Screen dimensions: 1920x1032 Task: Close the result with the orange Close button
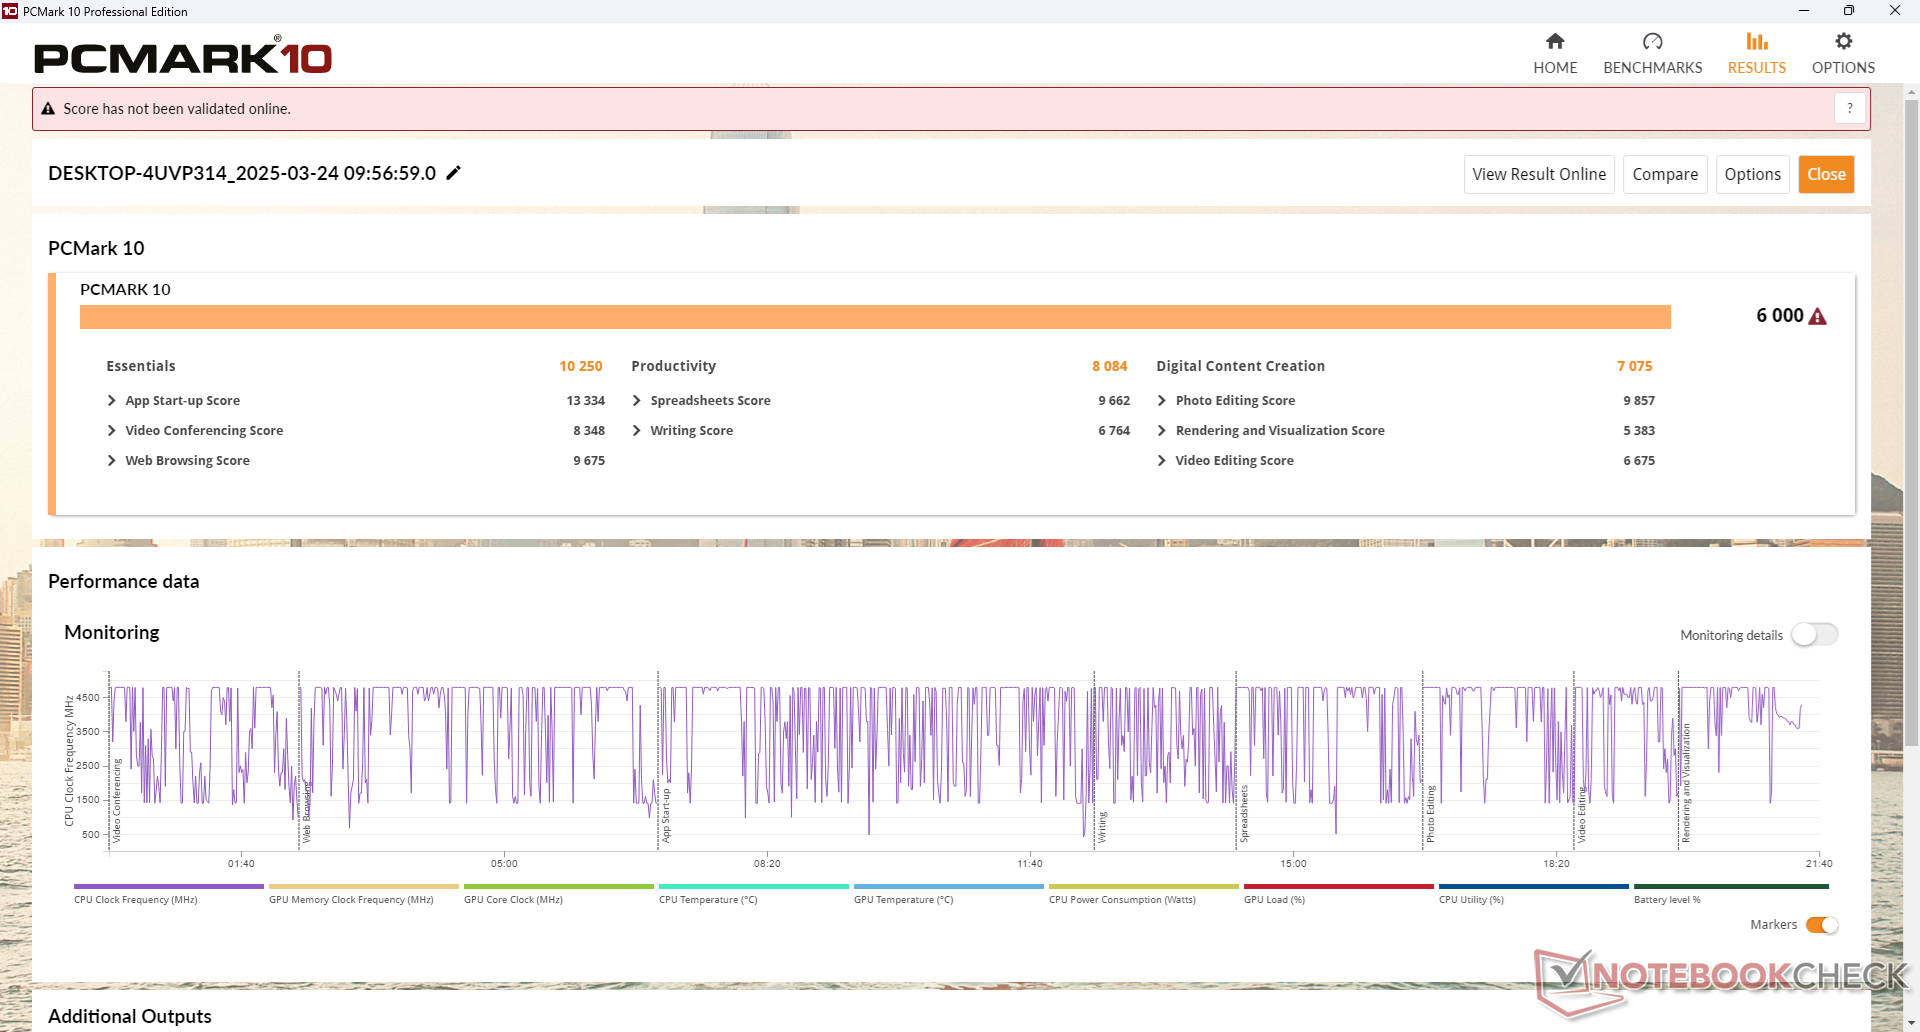pos(1826,174)
